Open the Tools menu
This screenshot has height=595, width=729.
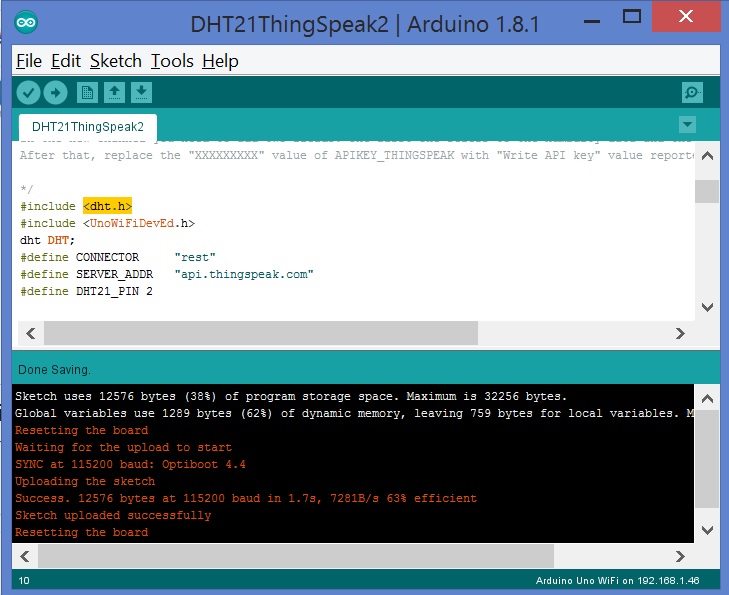coord(172,61)
